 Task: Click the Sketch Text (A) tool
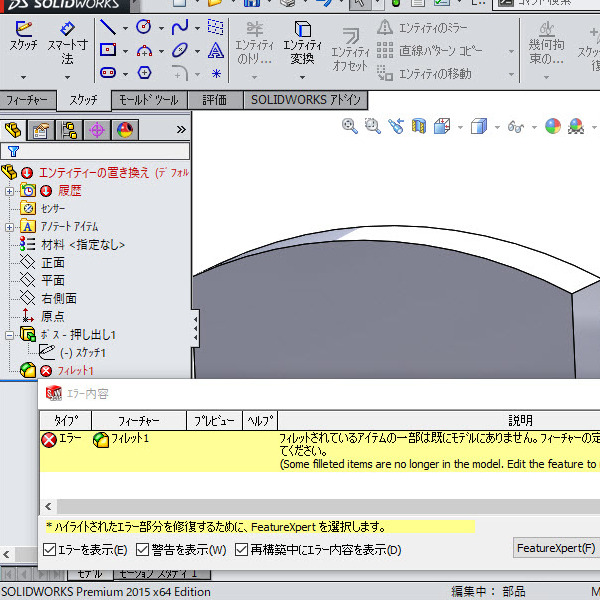point(216,50)
